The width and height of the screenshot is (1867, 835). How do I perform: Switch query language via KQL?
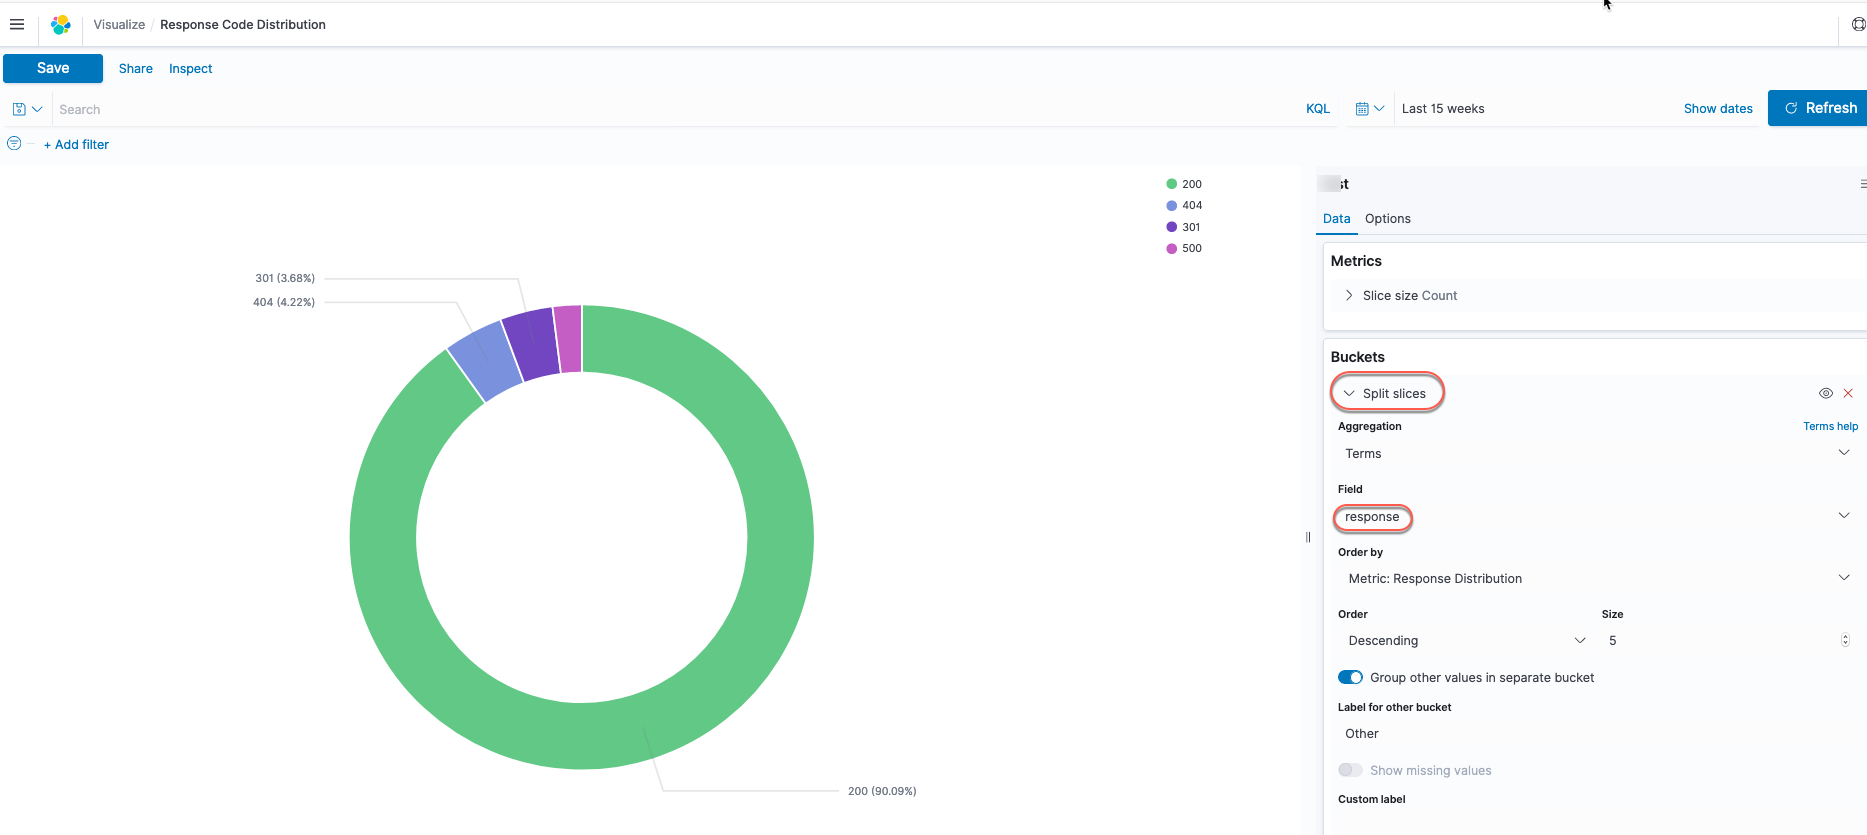(1318, 109)
